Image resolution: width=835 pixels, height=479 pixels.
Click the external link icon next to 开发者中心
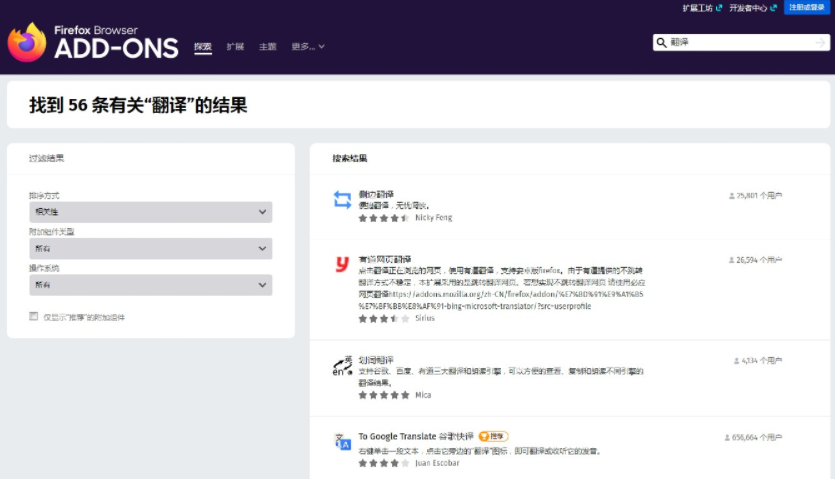click(773, 7)
